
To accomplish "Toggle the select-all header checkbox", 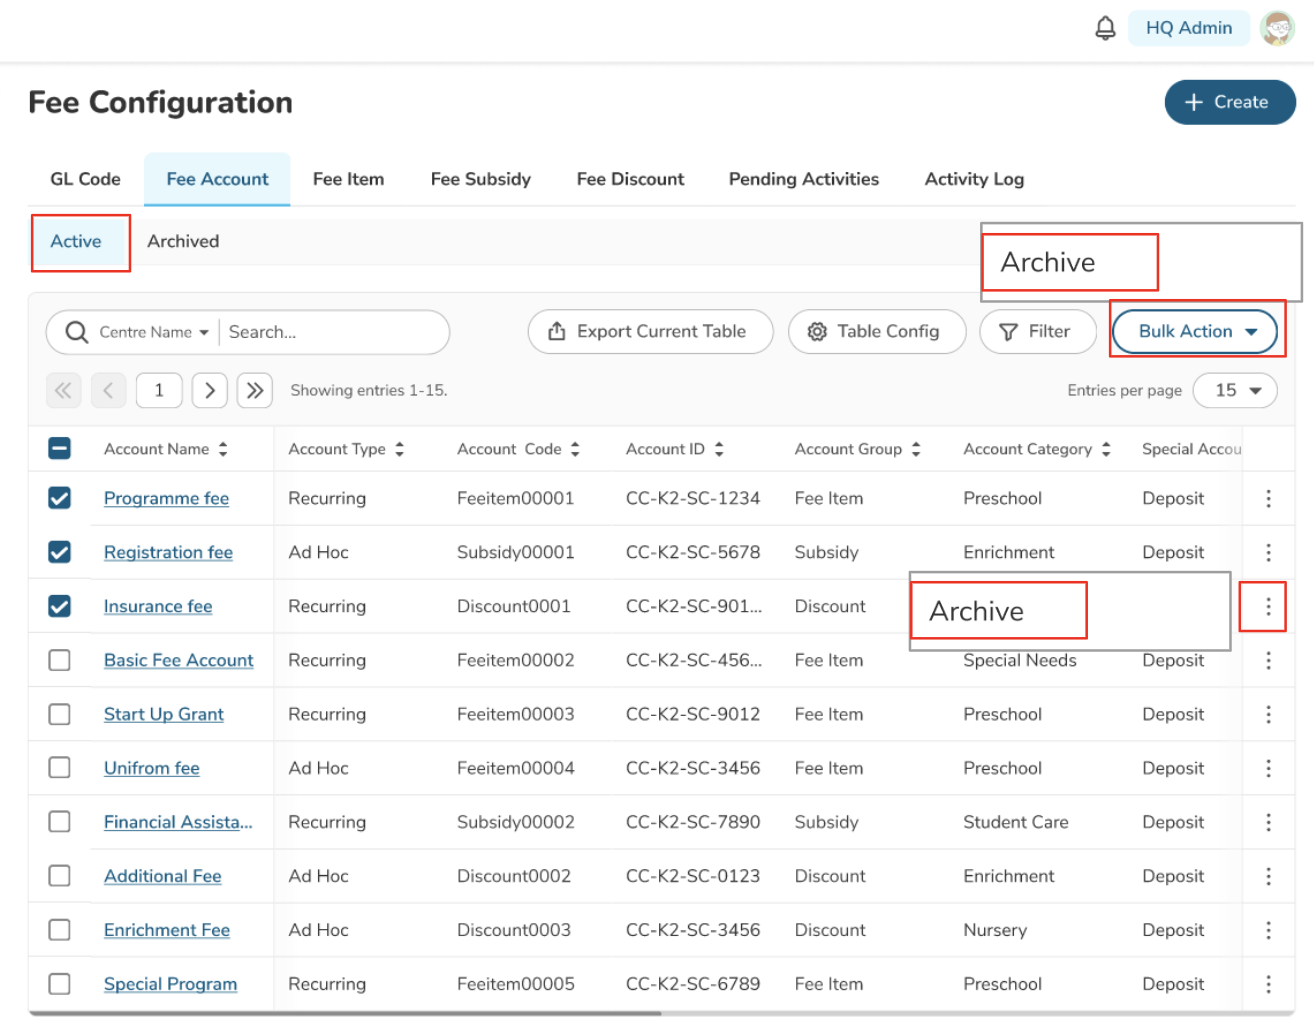I will click(60, 448).
